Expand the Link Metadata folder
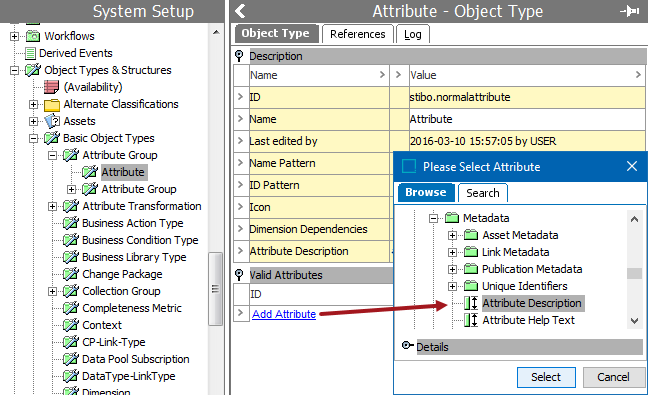The height and width of the screenshot is (395, 648). click(452, 252)
